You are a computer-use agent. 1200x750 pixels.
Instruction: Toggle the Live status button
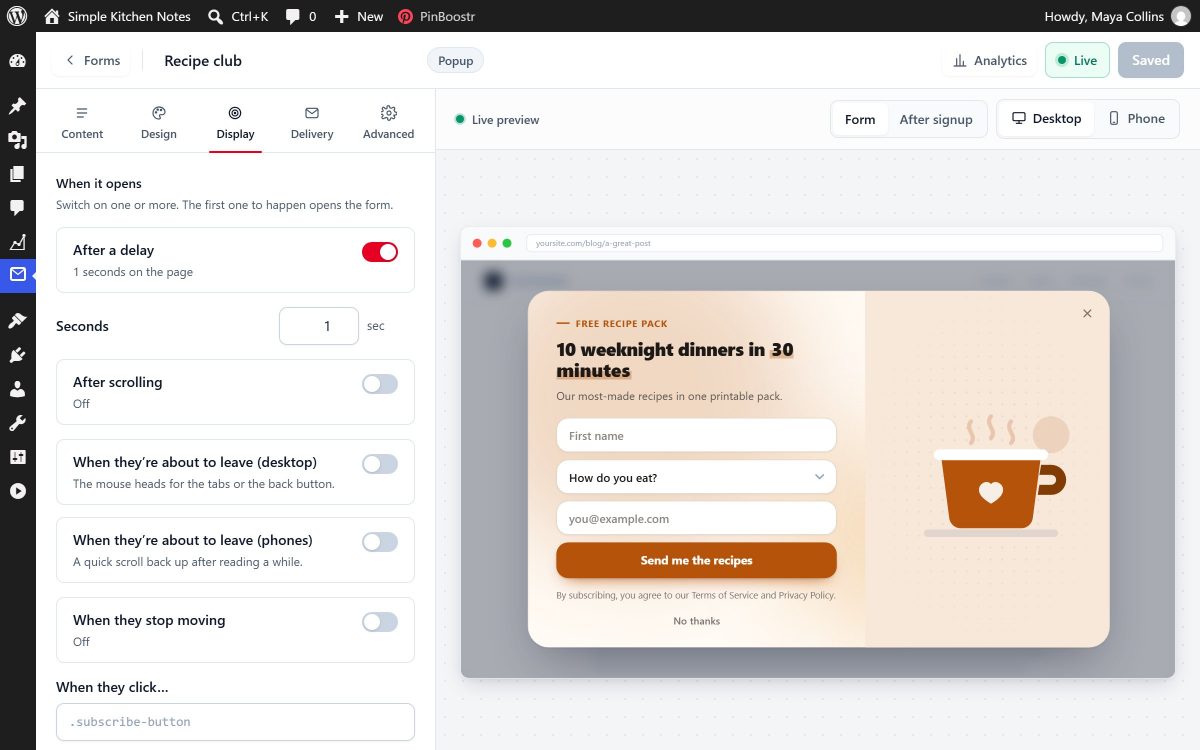pos(1077,60)
